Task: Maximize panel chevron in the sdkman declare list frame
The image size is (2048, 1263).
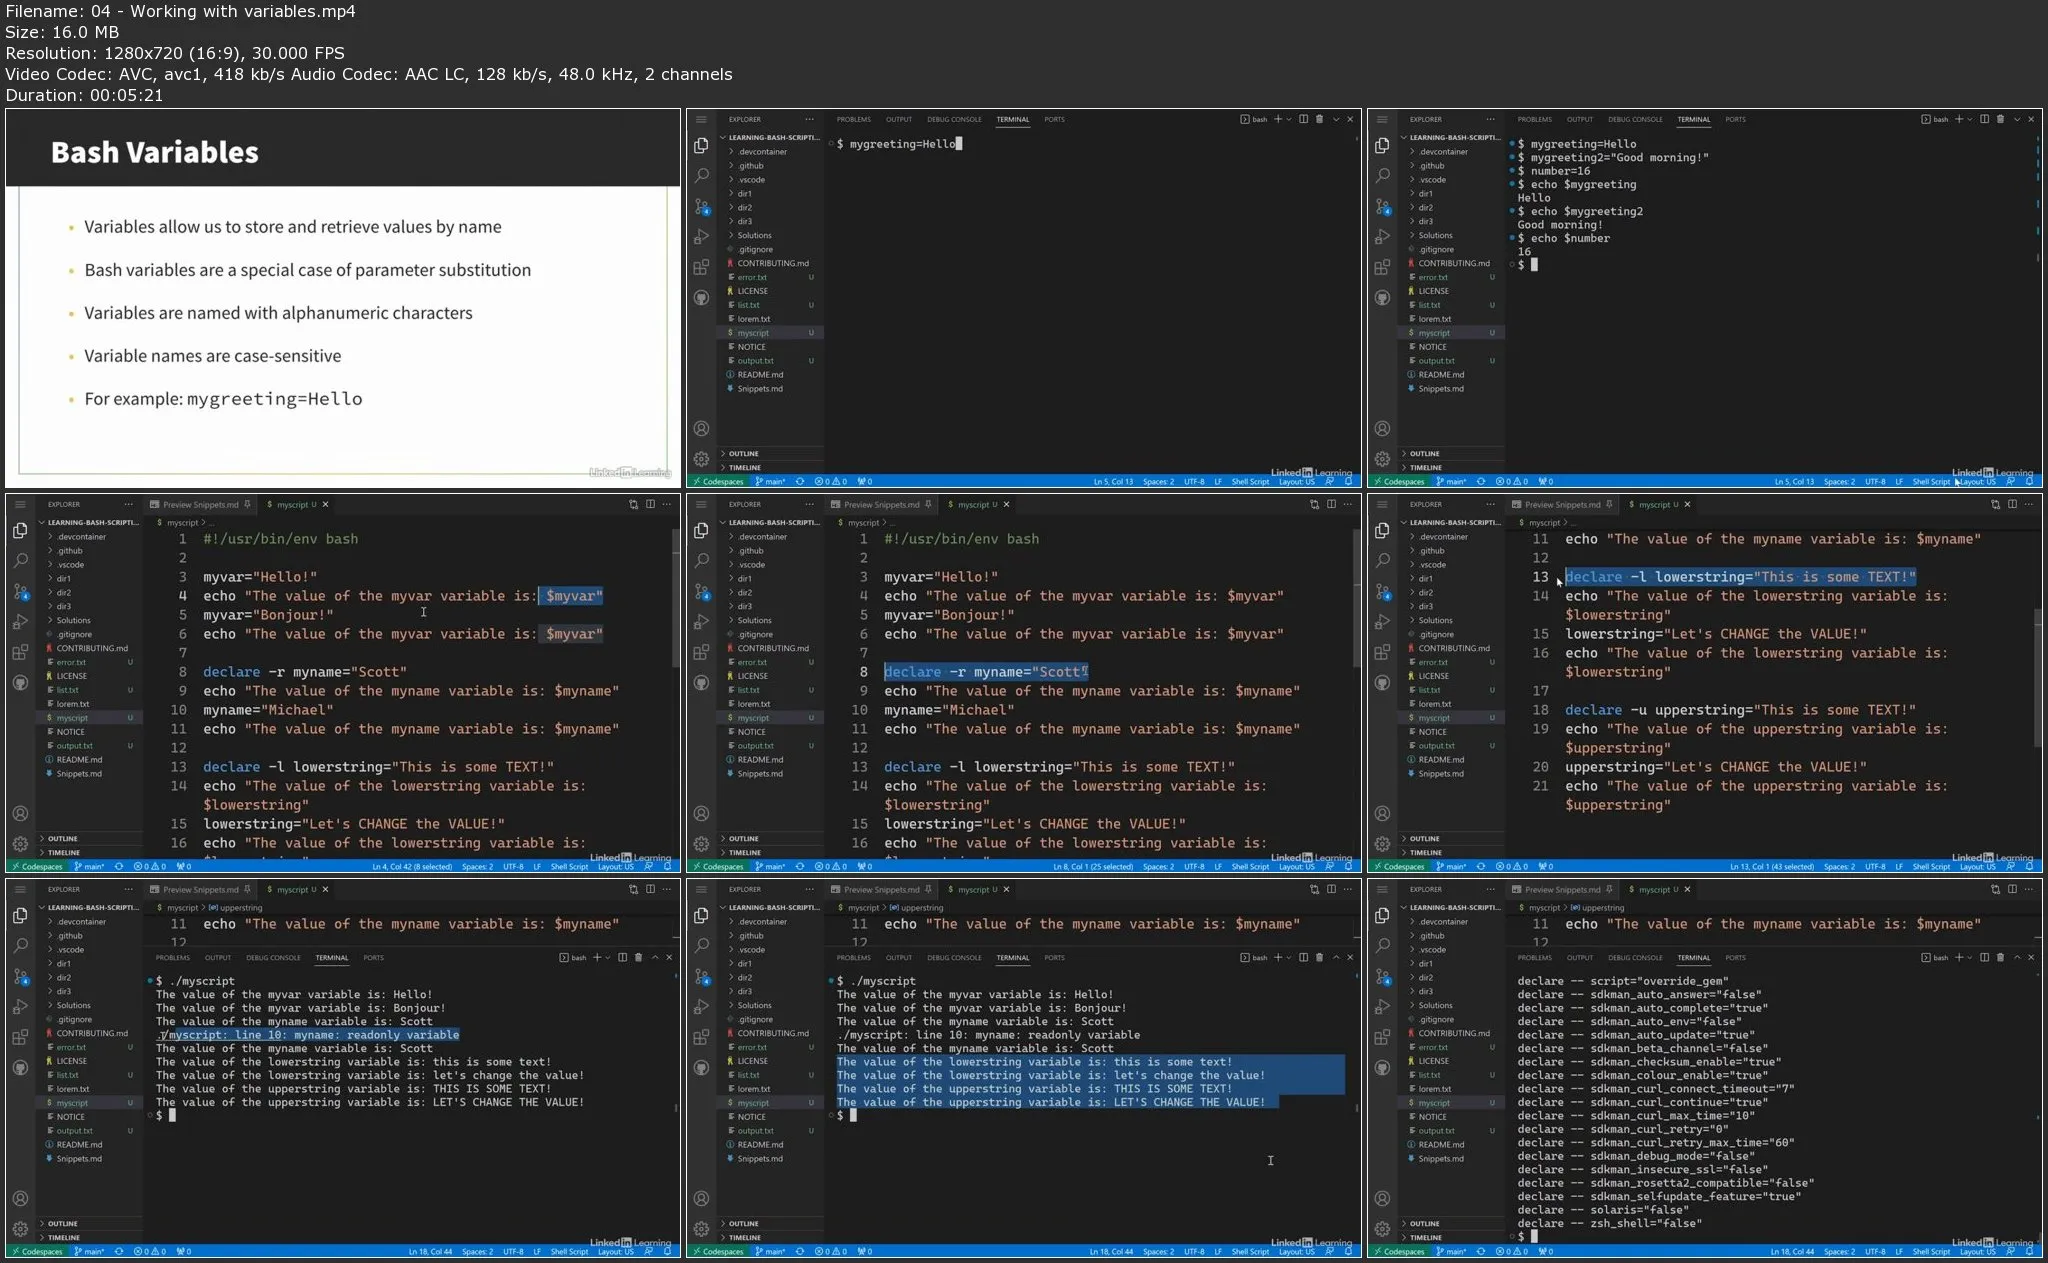Action: [x=2017, y=957]
